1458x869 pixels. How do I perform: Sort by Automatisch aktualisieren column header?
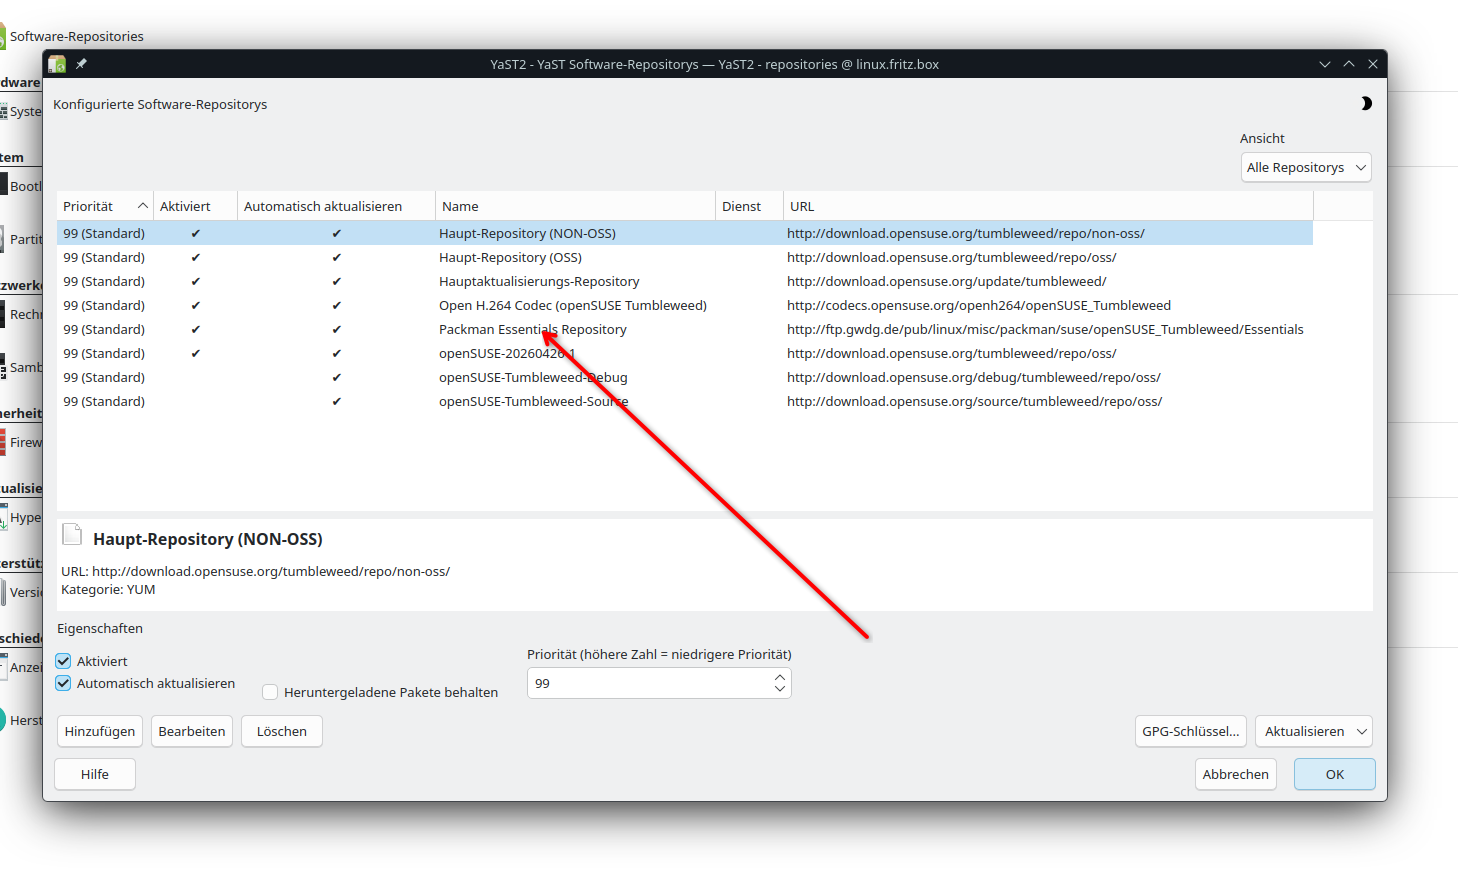tap(336, 206)
